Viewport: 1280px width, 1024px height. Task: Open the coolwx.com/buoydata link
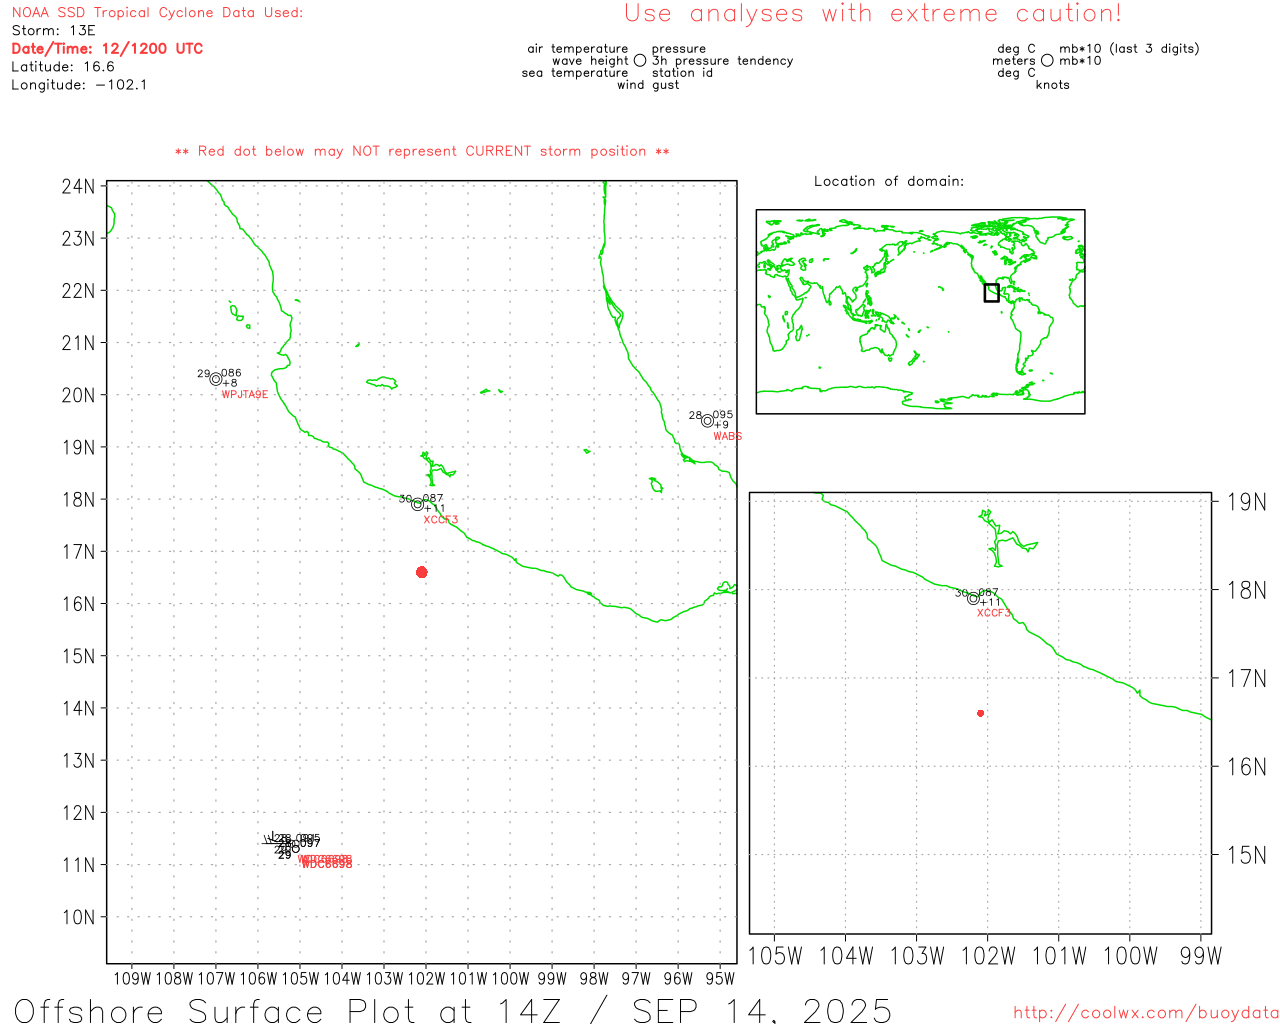pyautogui.click(x=1146, y=1013)
